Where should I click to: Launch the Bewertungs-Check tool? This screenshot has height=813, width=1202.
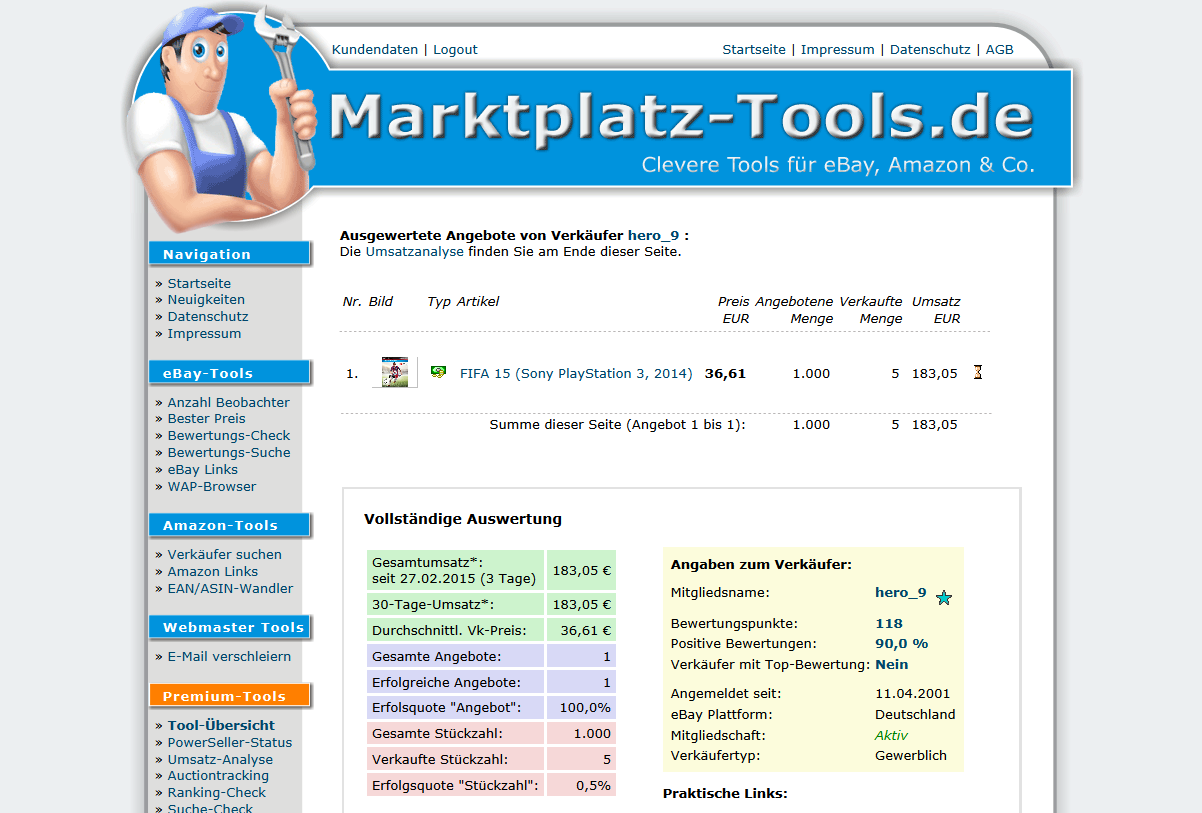229,436
